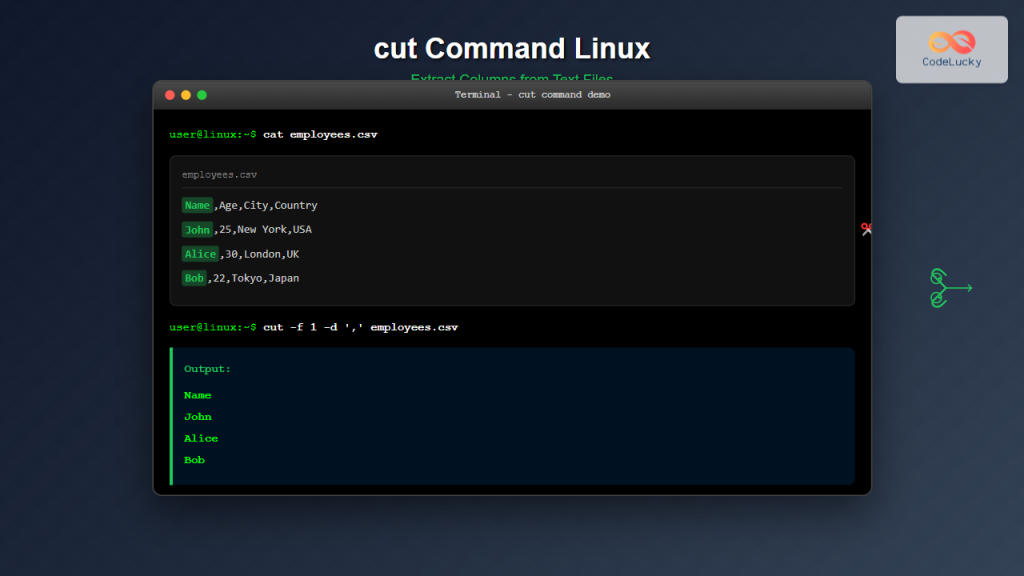Screen dimensions: 1024x576
Task: Click the red scissors at terminal edge
Action: click(866, 229)
